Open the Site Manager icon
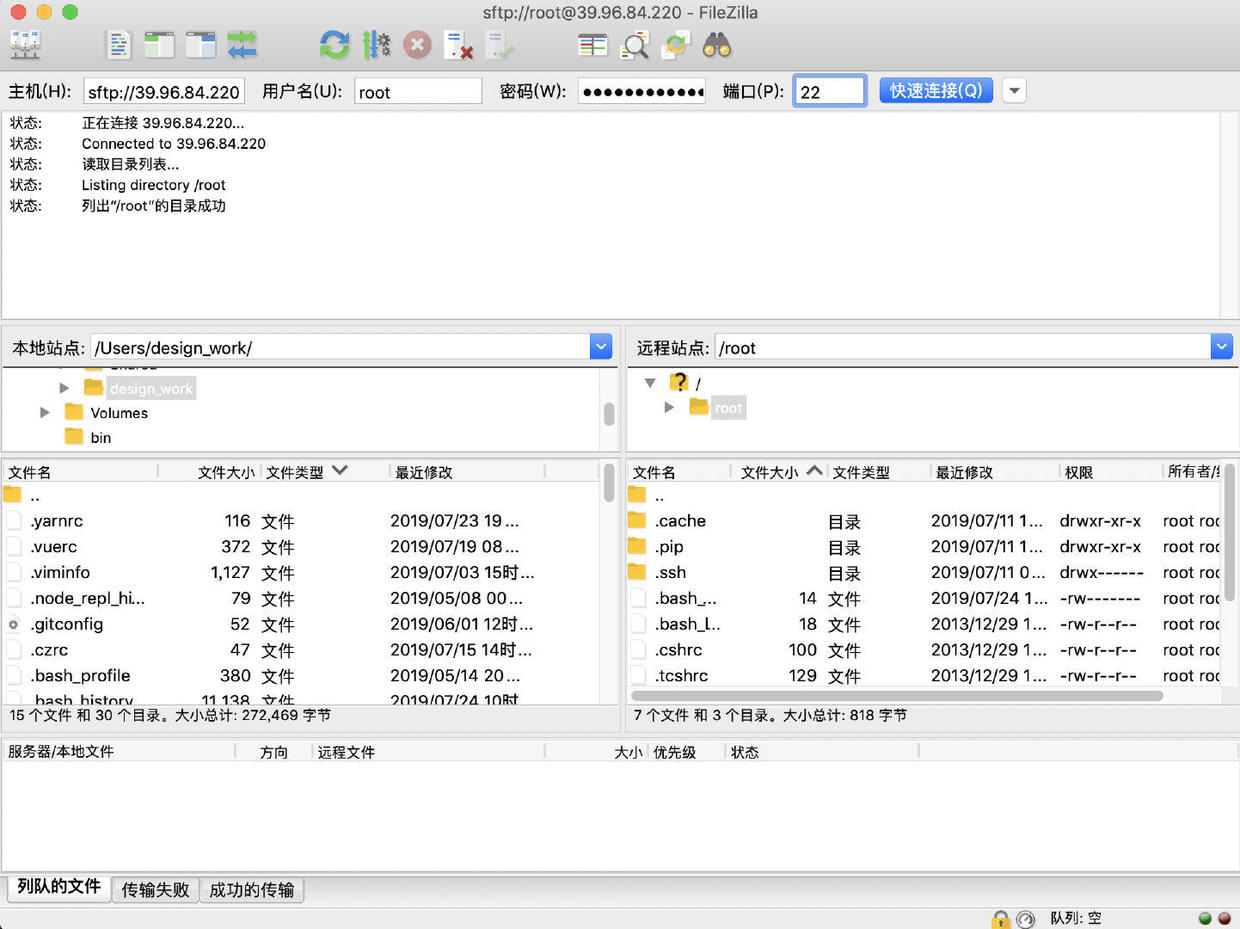1240x929 pixels. 25,44
